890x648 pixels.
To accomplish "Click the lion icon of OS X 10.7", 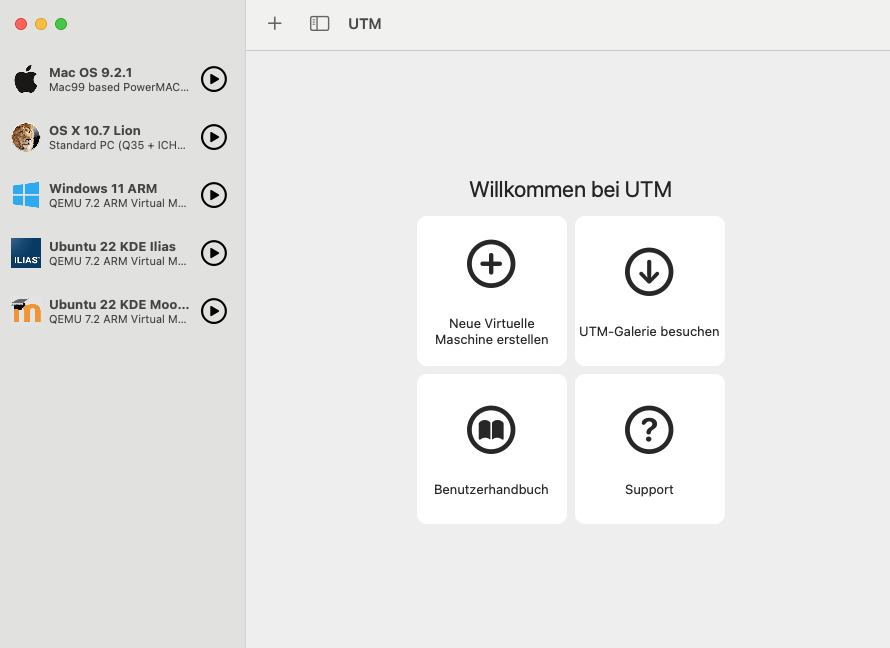I will [x=26, y=137].
